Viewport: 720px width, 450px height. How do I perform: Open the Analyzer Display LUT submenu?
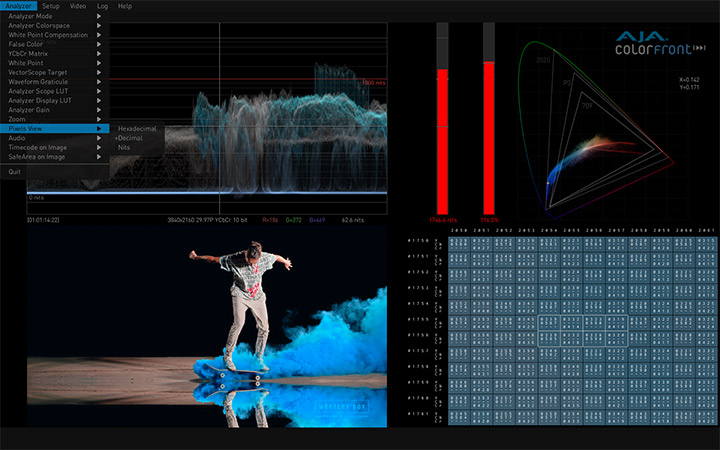tap(50, 100)
